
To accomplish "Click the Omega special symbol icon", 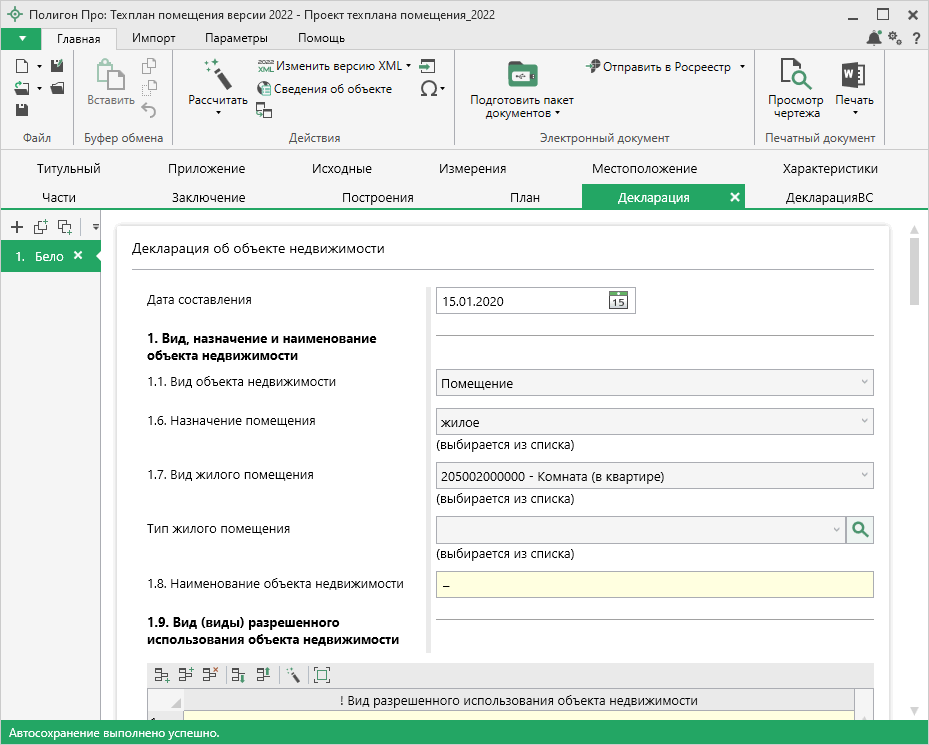I will tap(428, 88).
